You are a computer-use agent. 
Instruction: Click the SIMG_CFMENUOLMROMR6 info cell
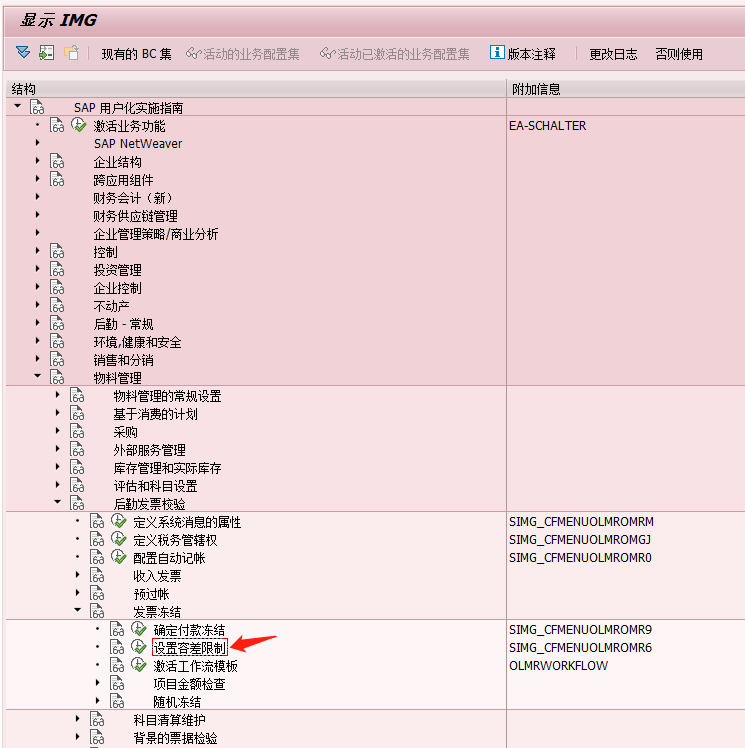point(580,647)
